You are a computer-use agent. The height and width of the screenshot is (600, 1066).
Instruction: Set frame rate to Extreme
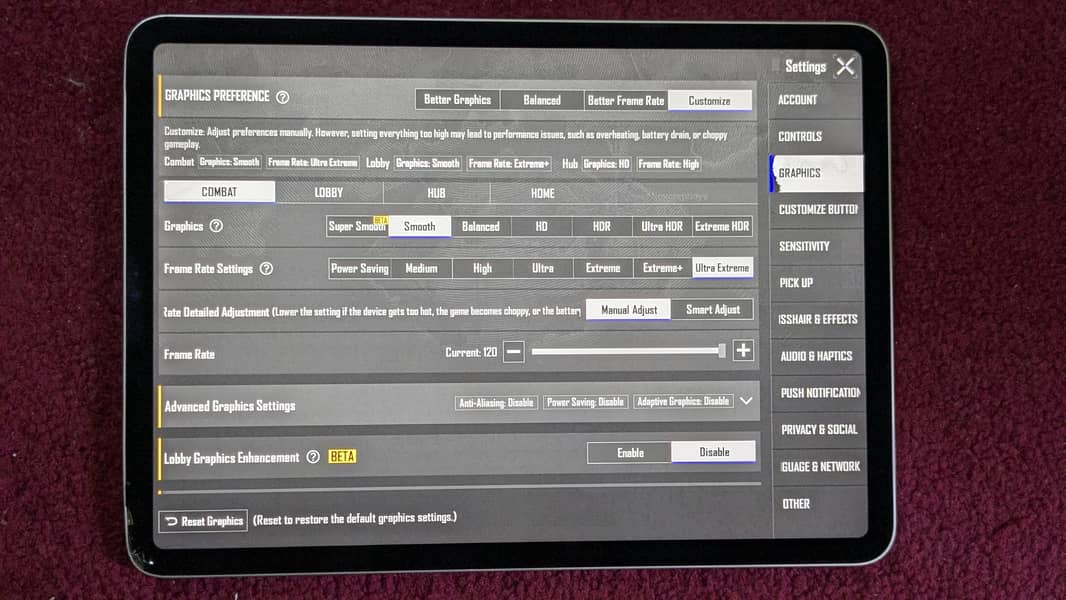click(603, 268)
